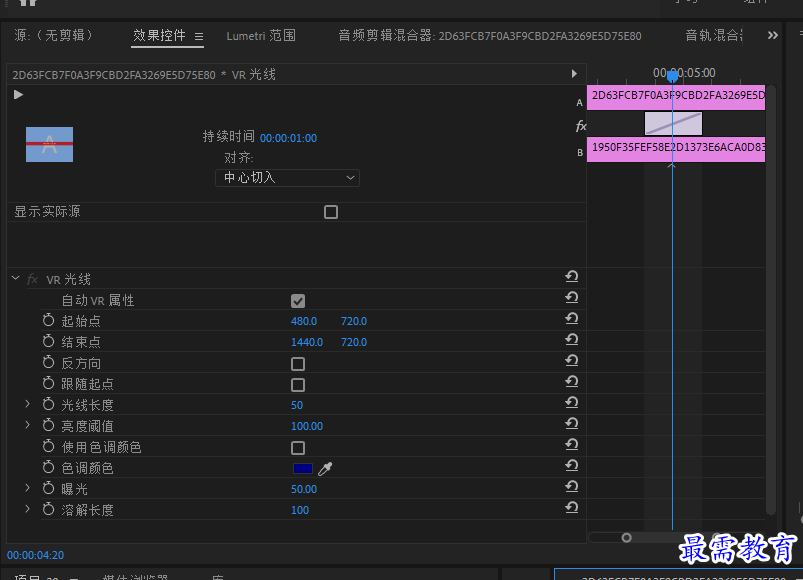Switch to the 源:(无剪辑) tab
The width and height of the screenshot is (803, 580).
pos(53,35)
